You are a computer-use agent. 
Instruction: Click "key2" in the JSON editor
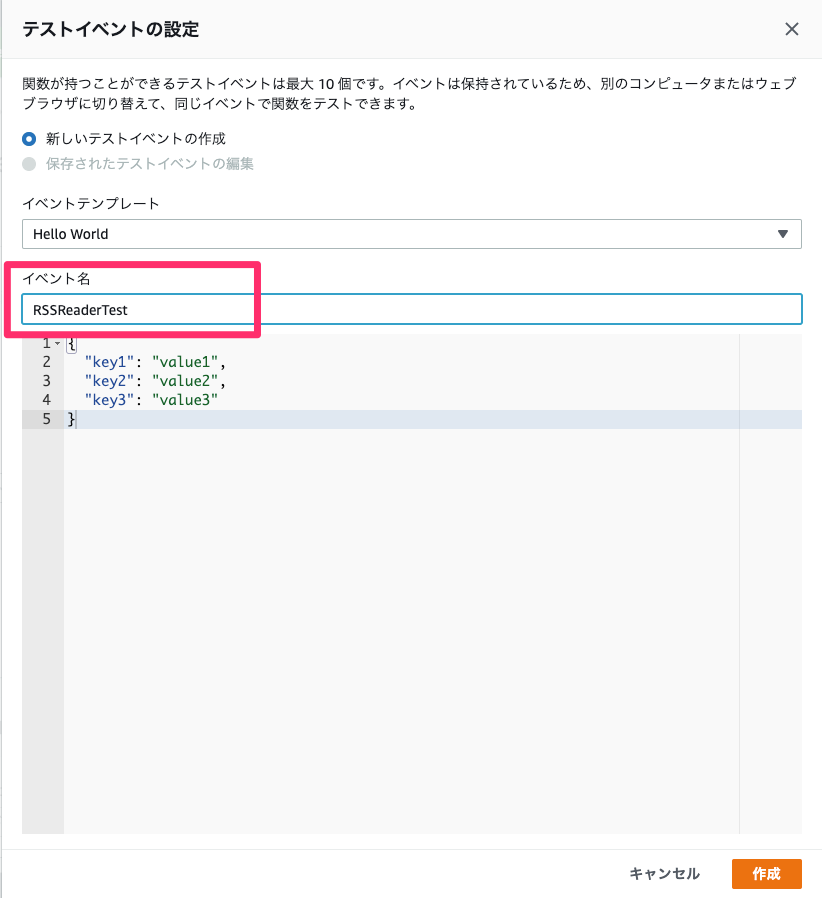point(108,380)
